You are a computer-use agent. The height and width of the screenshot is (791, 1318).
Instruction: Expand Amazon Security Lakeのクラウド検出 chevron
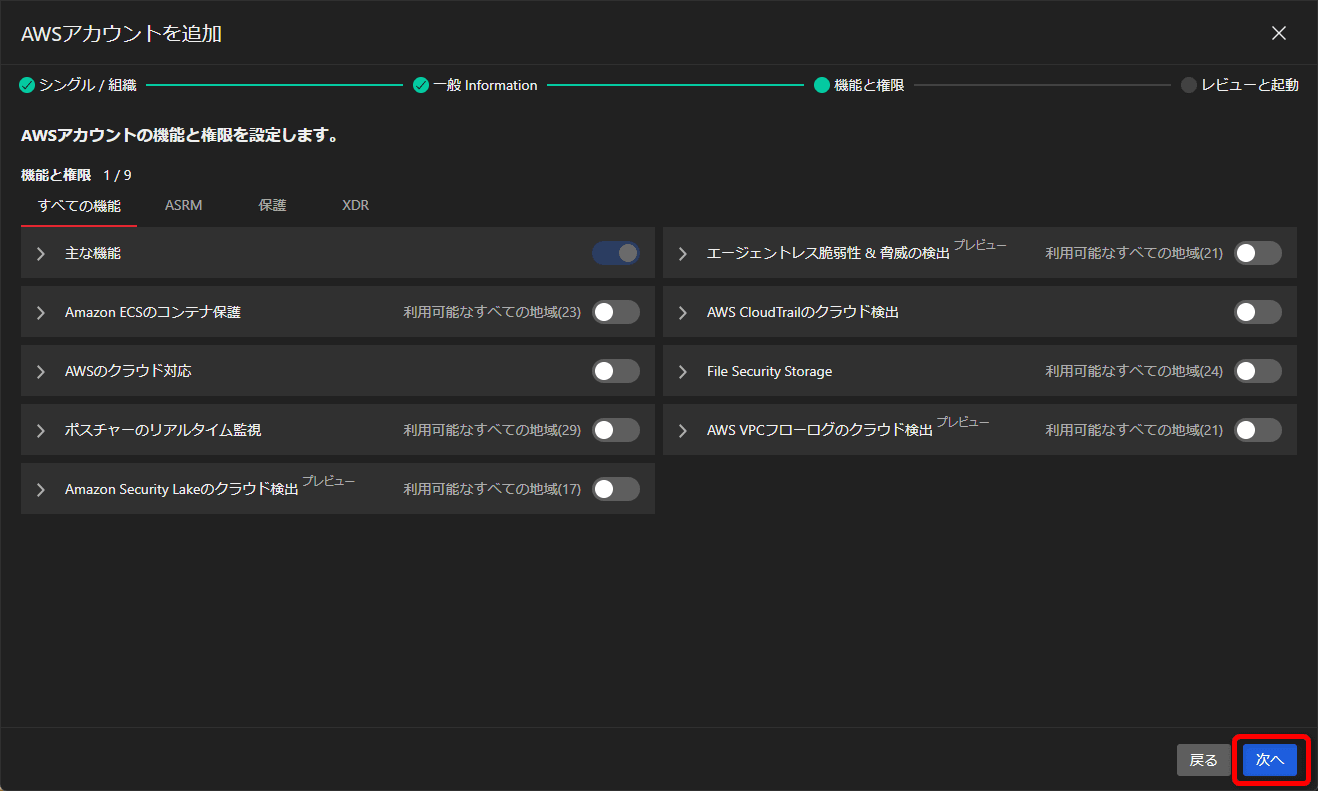pos(41,490)
